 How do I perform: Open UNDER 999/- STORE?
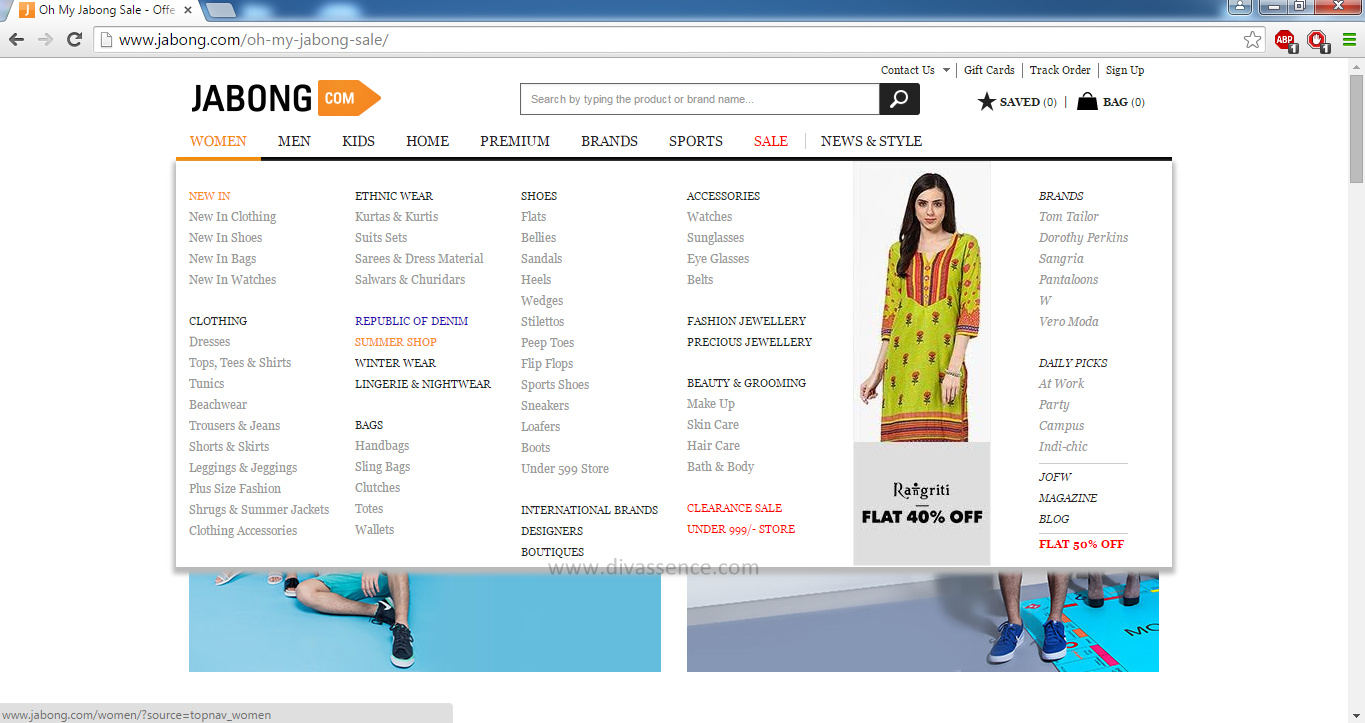click(740, 529)
